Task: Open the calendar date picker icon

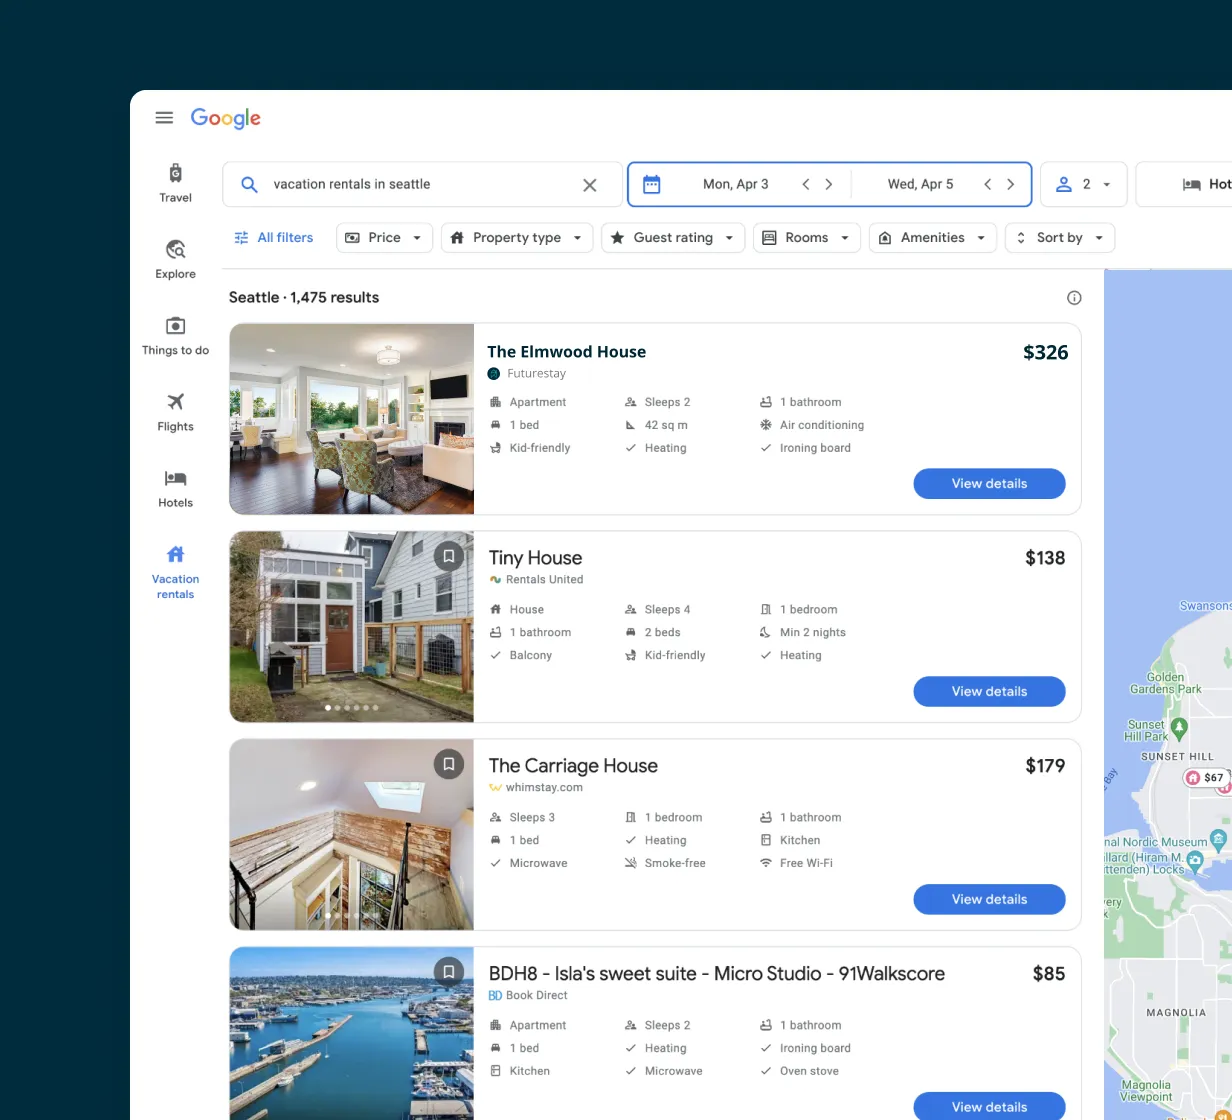Action: [652, 184]
